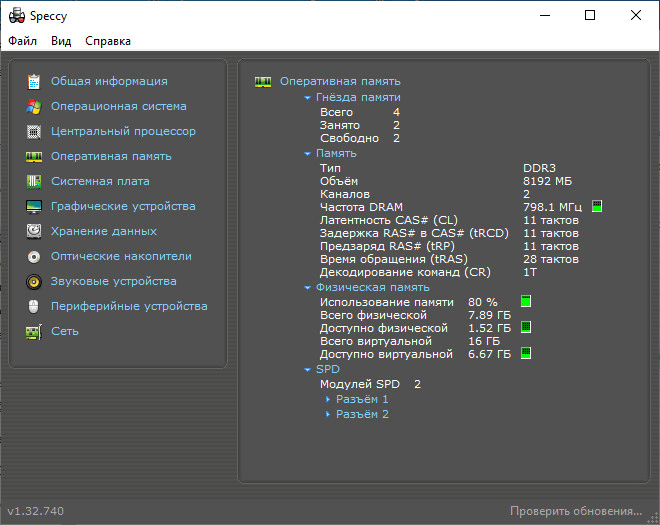Click the Всего виртуальной label
This screenshot has width=660, height=525.
pyautogui.click(x=376, y=341)
